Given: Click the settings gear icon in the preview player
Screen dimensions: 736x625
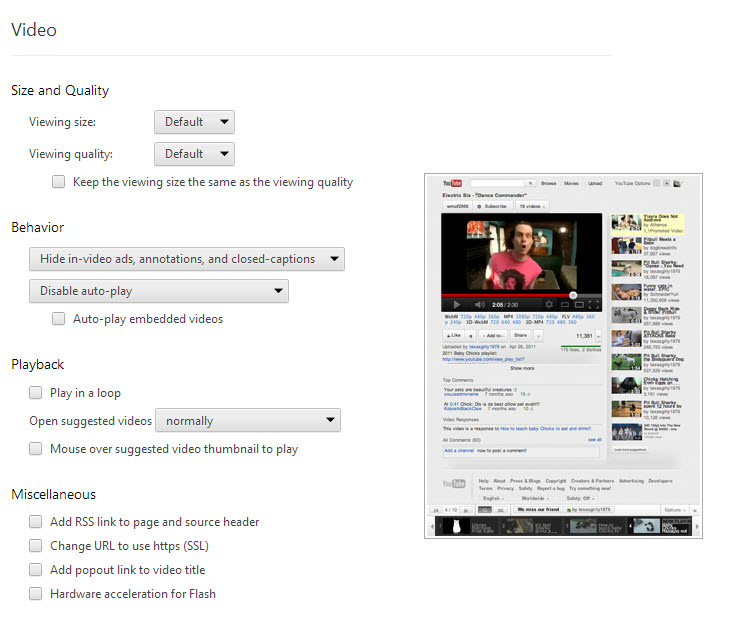Looking at the screenshot, I should [548, 304].
